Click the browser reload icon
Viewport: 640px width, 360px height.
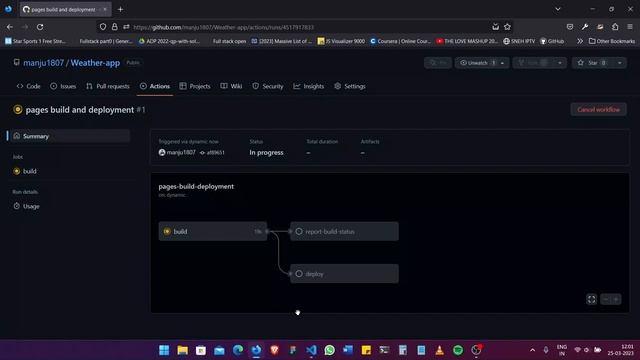pos(40,27)
